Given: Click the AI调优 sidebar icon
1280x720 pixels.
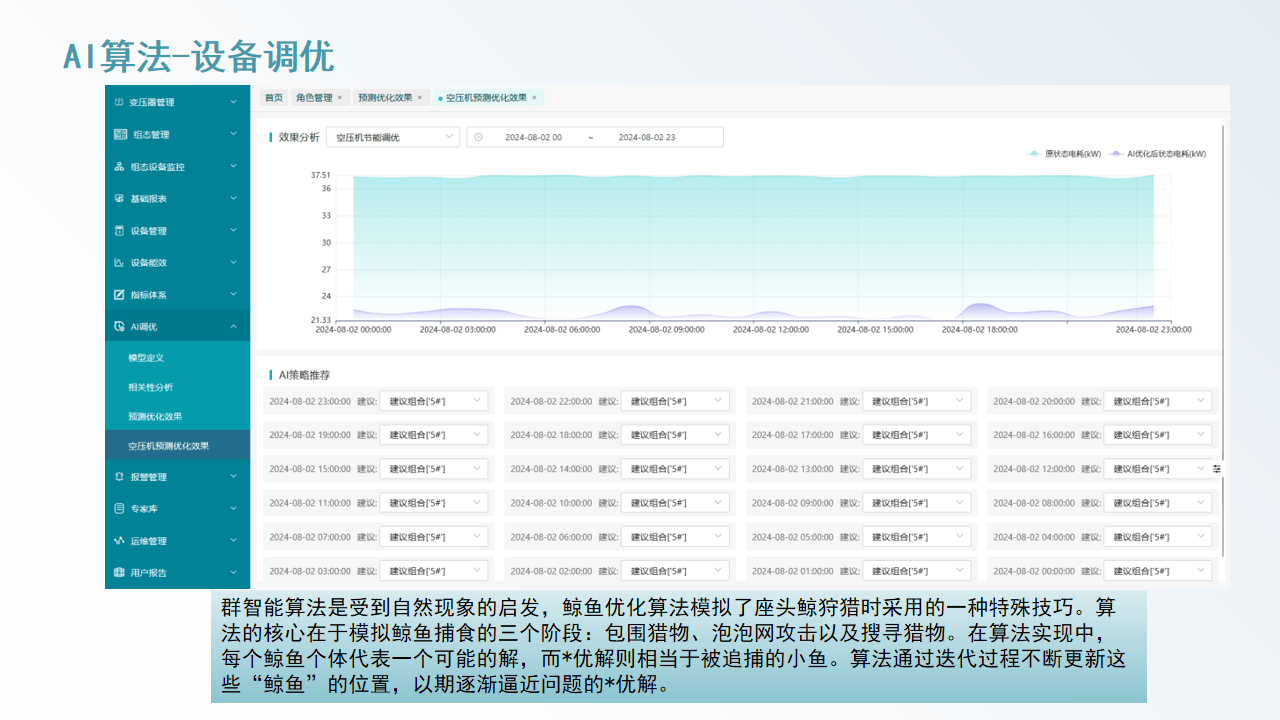Looking at the screenshot, I should (119, 326).
